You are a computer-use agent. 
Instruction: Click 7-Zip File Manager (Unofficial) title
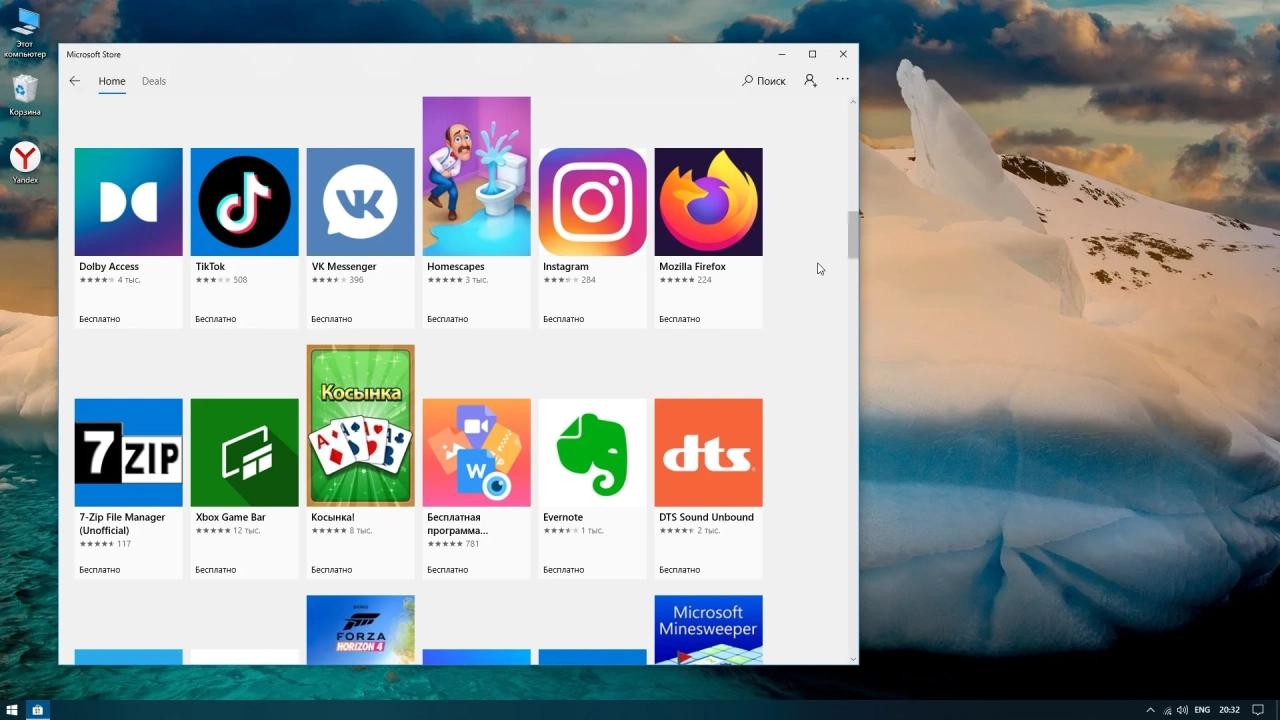click(x=122, y=524)
